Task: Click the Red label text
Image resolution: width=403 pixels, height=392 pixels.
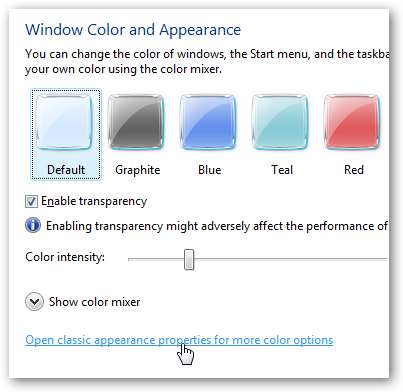Action: tap(354, 170)
